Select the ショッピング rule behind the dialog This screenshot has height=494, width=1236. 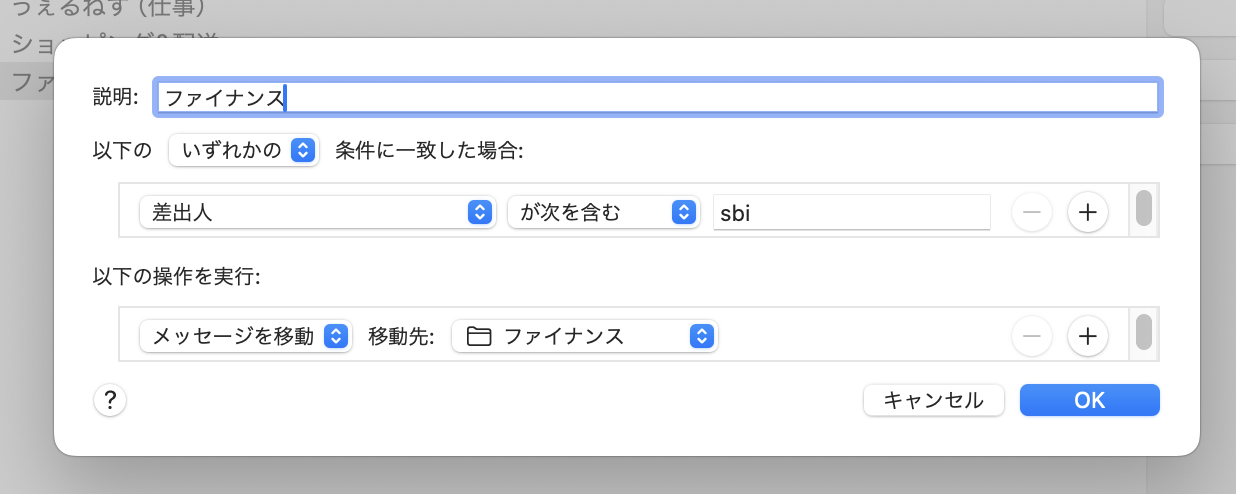(30, 44)
